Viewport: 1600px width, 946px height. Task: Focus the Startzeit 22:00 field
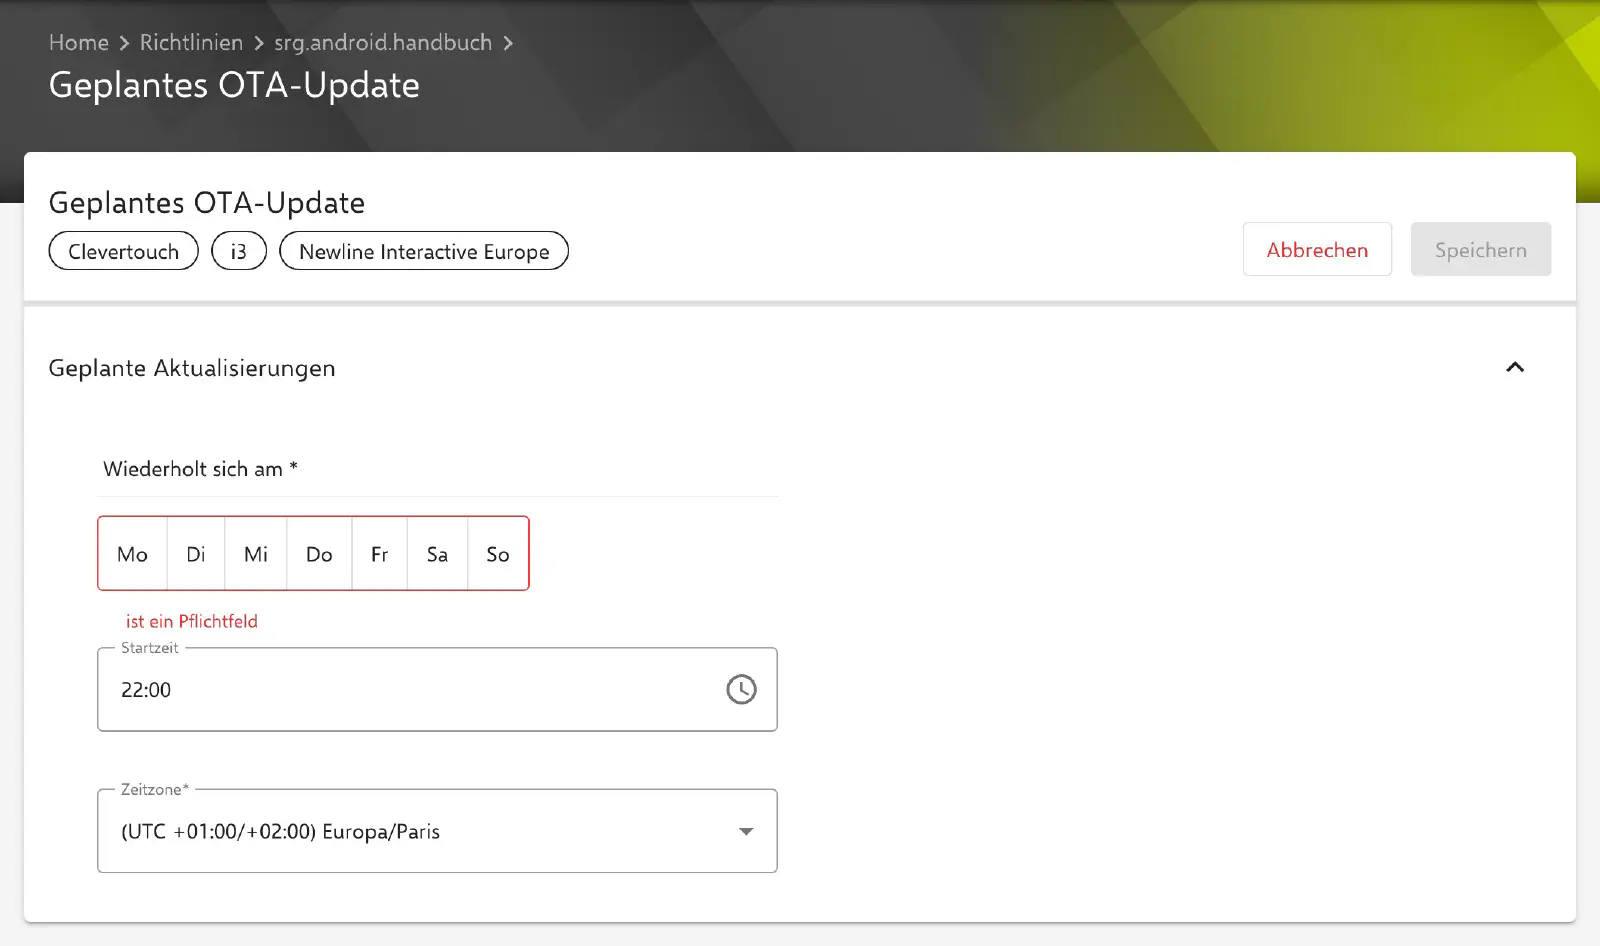437,689
